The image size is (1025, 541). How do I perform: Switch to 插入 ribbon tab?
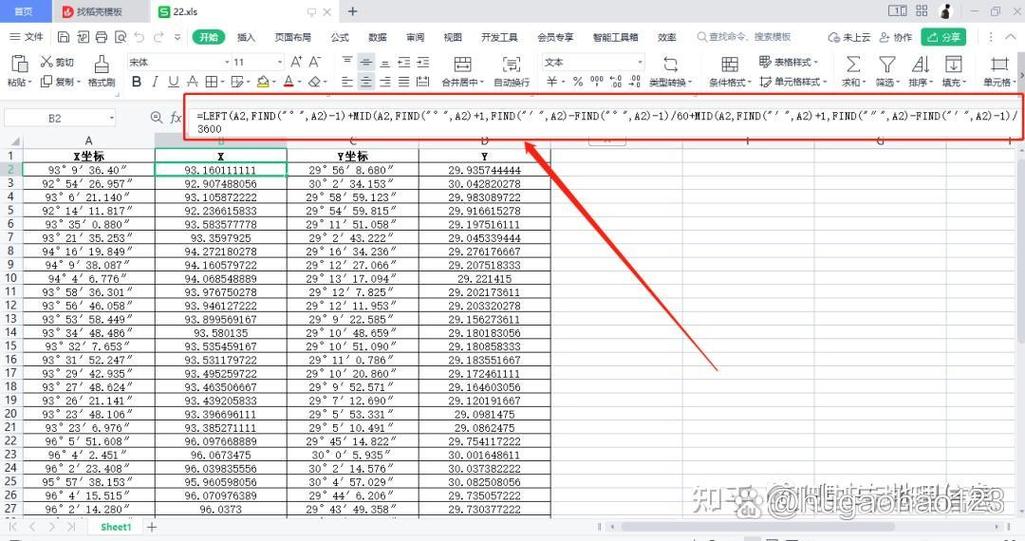246,37
